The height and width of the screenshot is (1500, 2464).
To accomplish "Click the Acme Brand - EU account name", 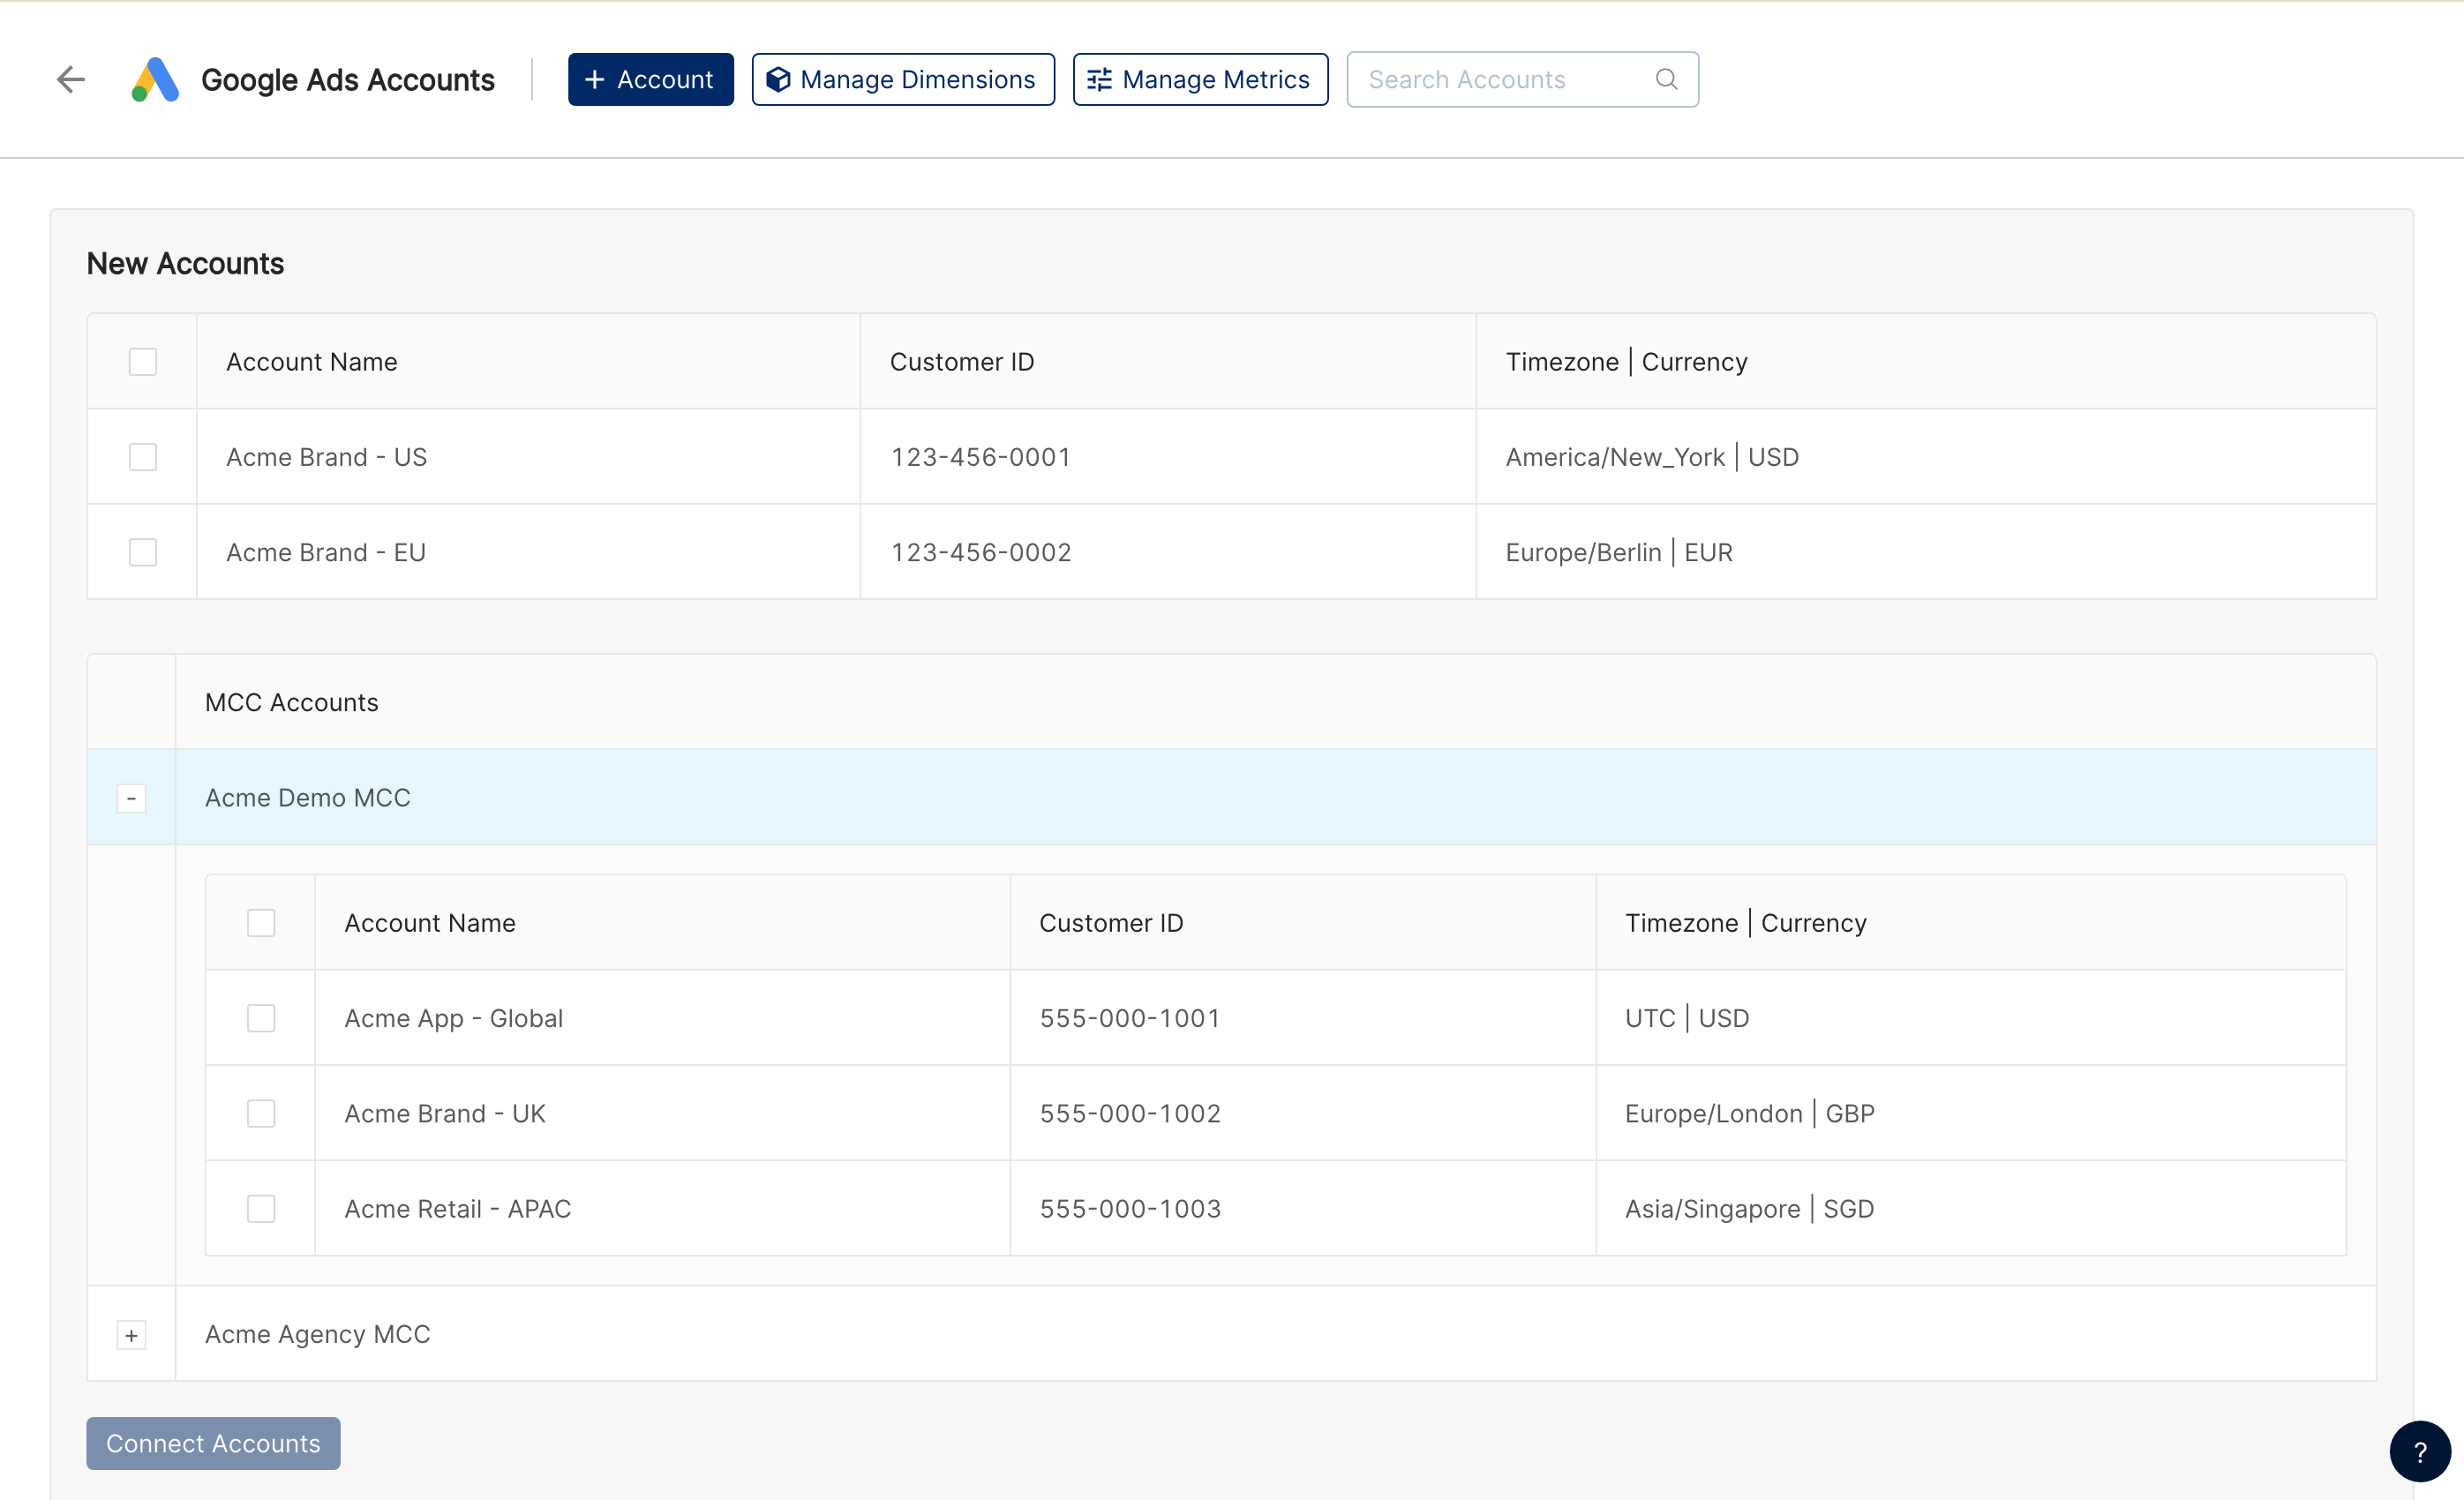I will (326, 552).
